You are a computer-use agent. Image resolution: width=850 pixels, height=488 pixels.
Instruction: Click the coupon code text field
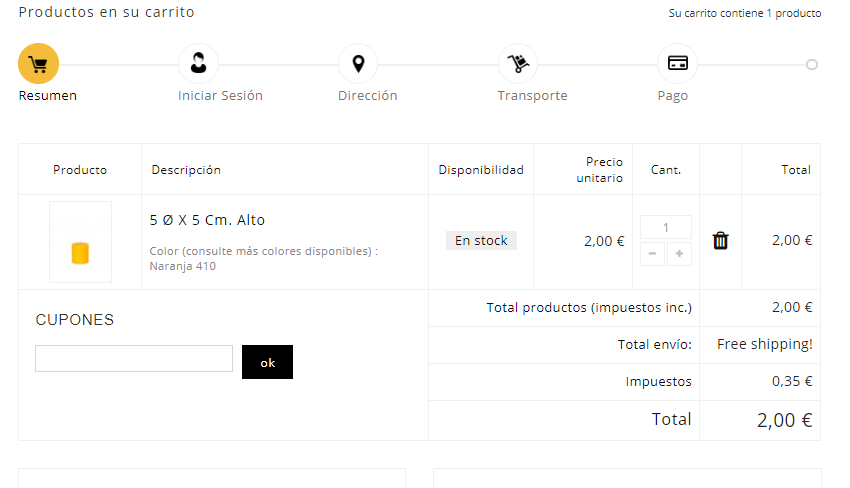(134, 359)
